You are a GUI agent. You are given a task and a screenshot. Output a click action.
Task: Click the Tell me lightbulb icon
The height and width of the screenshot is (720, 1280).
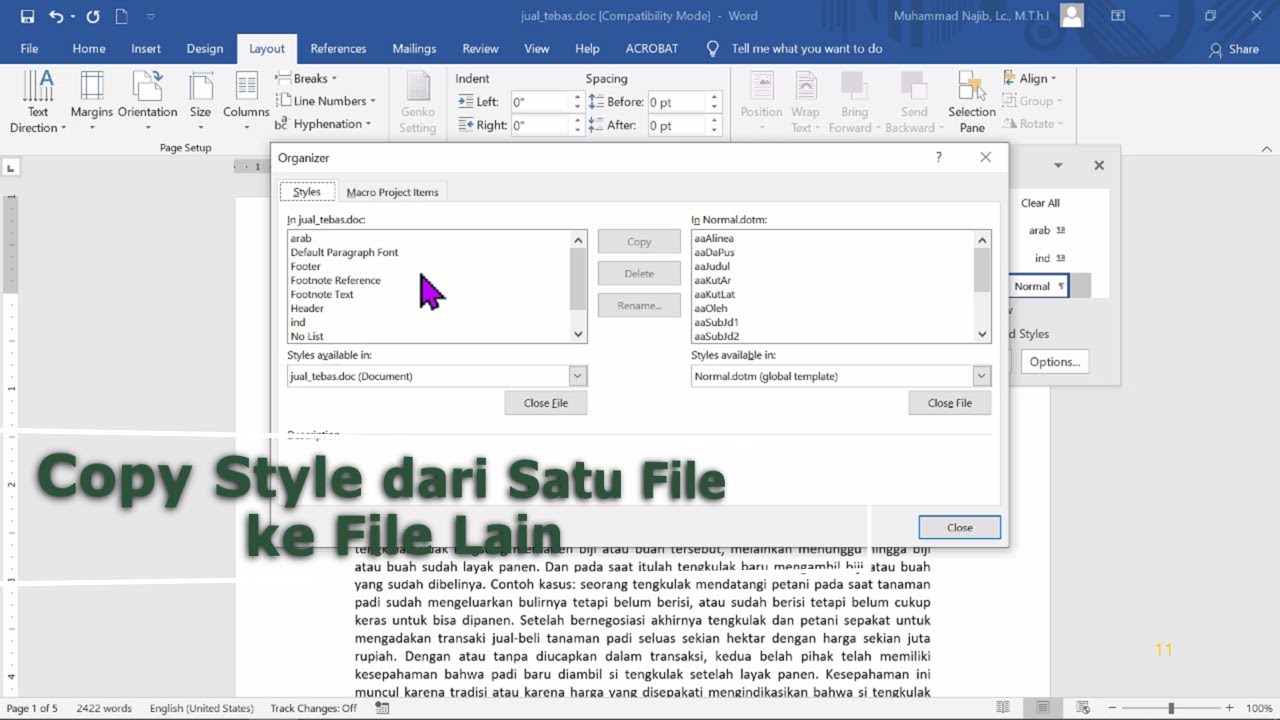click(x=713, y=48)
